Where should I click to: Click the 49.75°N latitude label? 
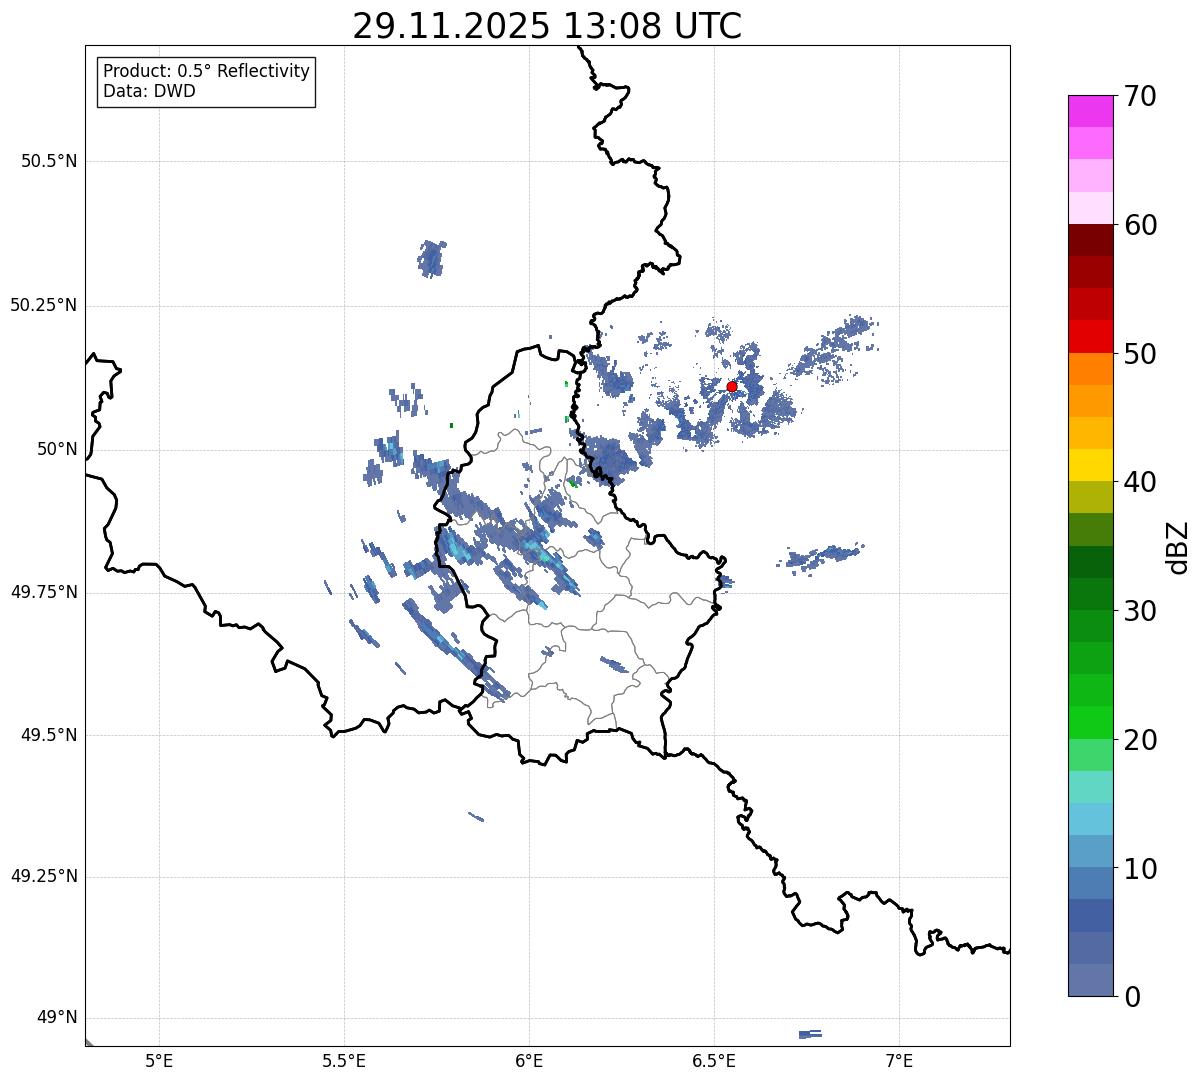coord(43,592)
